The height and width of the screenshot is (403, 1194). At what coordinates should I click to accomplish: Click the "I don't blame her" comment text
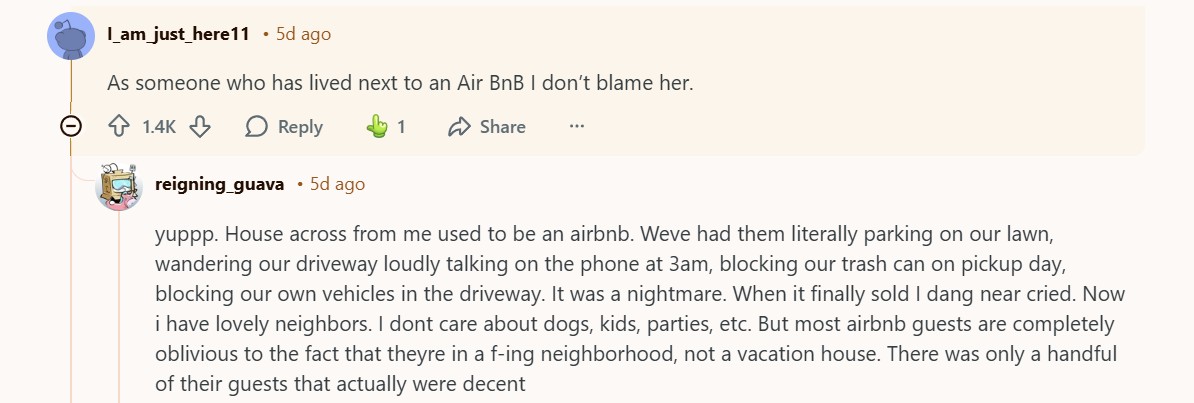tap(400, 84)
